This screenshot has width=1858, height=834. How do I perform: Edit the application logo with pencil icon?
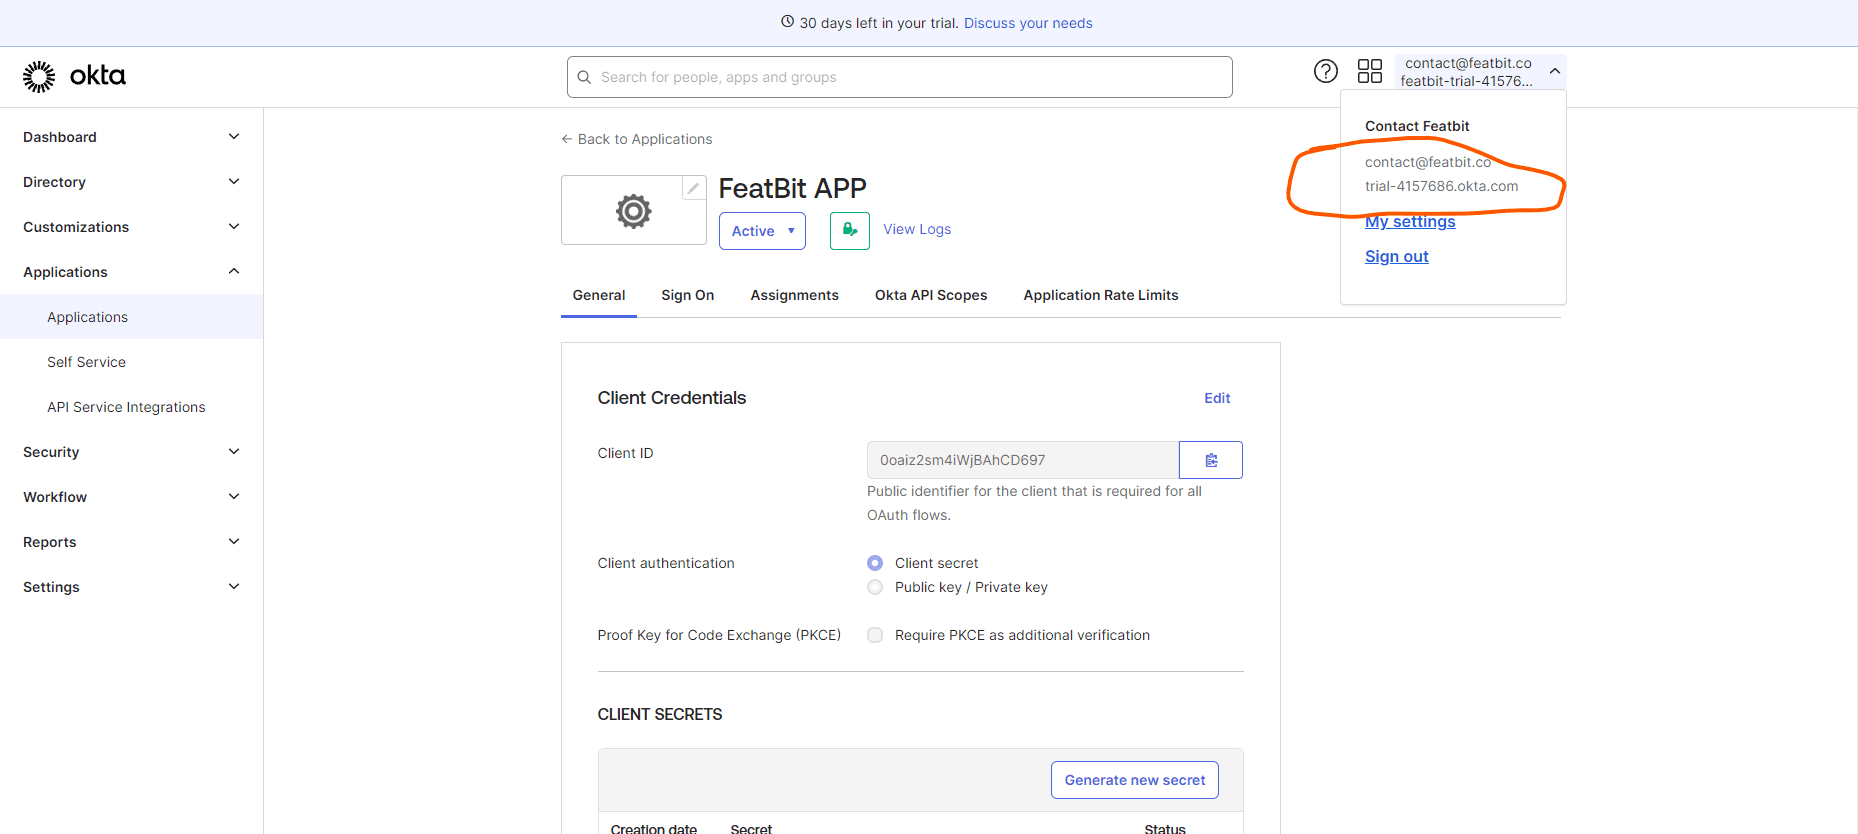point(693,188)
